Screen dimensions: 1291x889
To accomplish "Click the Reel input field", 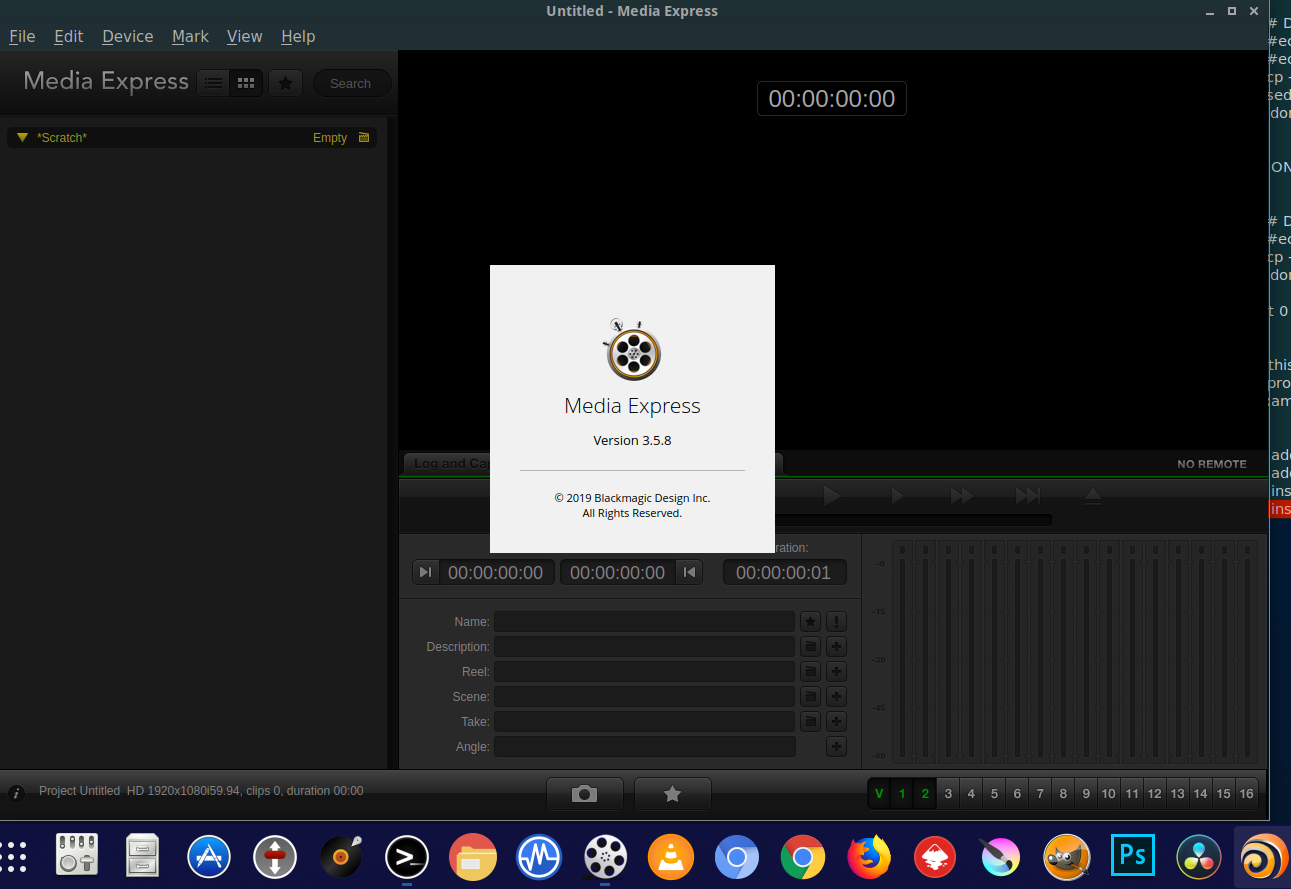I will [x=644, y=672].
